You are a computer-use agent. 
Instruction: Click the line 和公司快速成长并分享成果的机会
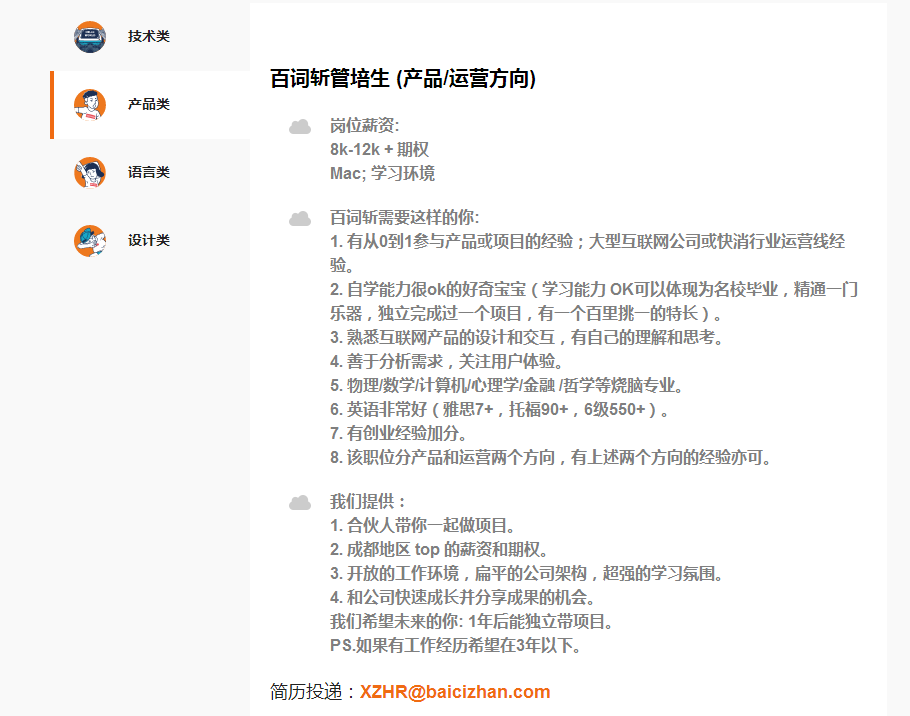click(463, 598)
